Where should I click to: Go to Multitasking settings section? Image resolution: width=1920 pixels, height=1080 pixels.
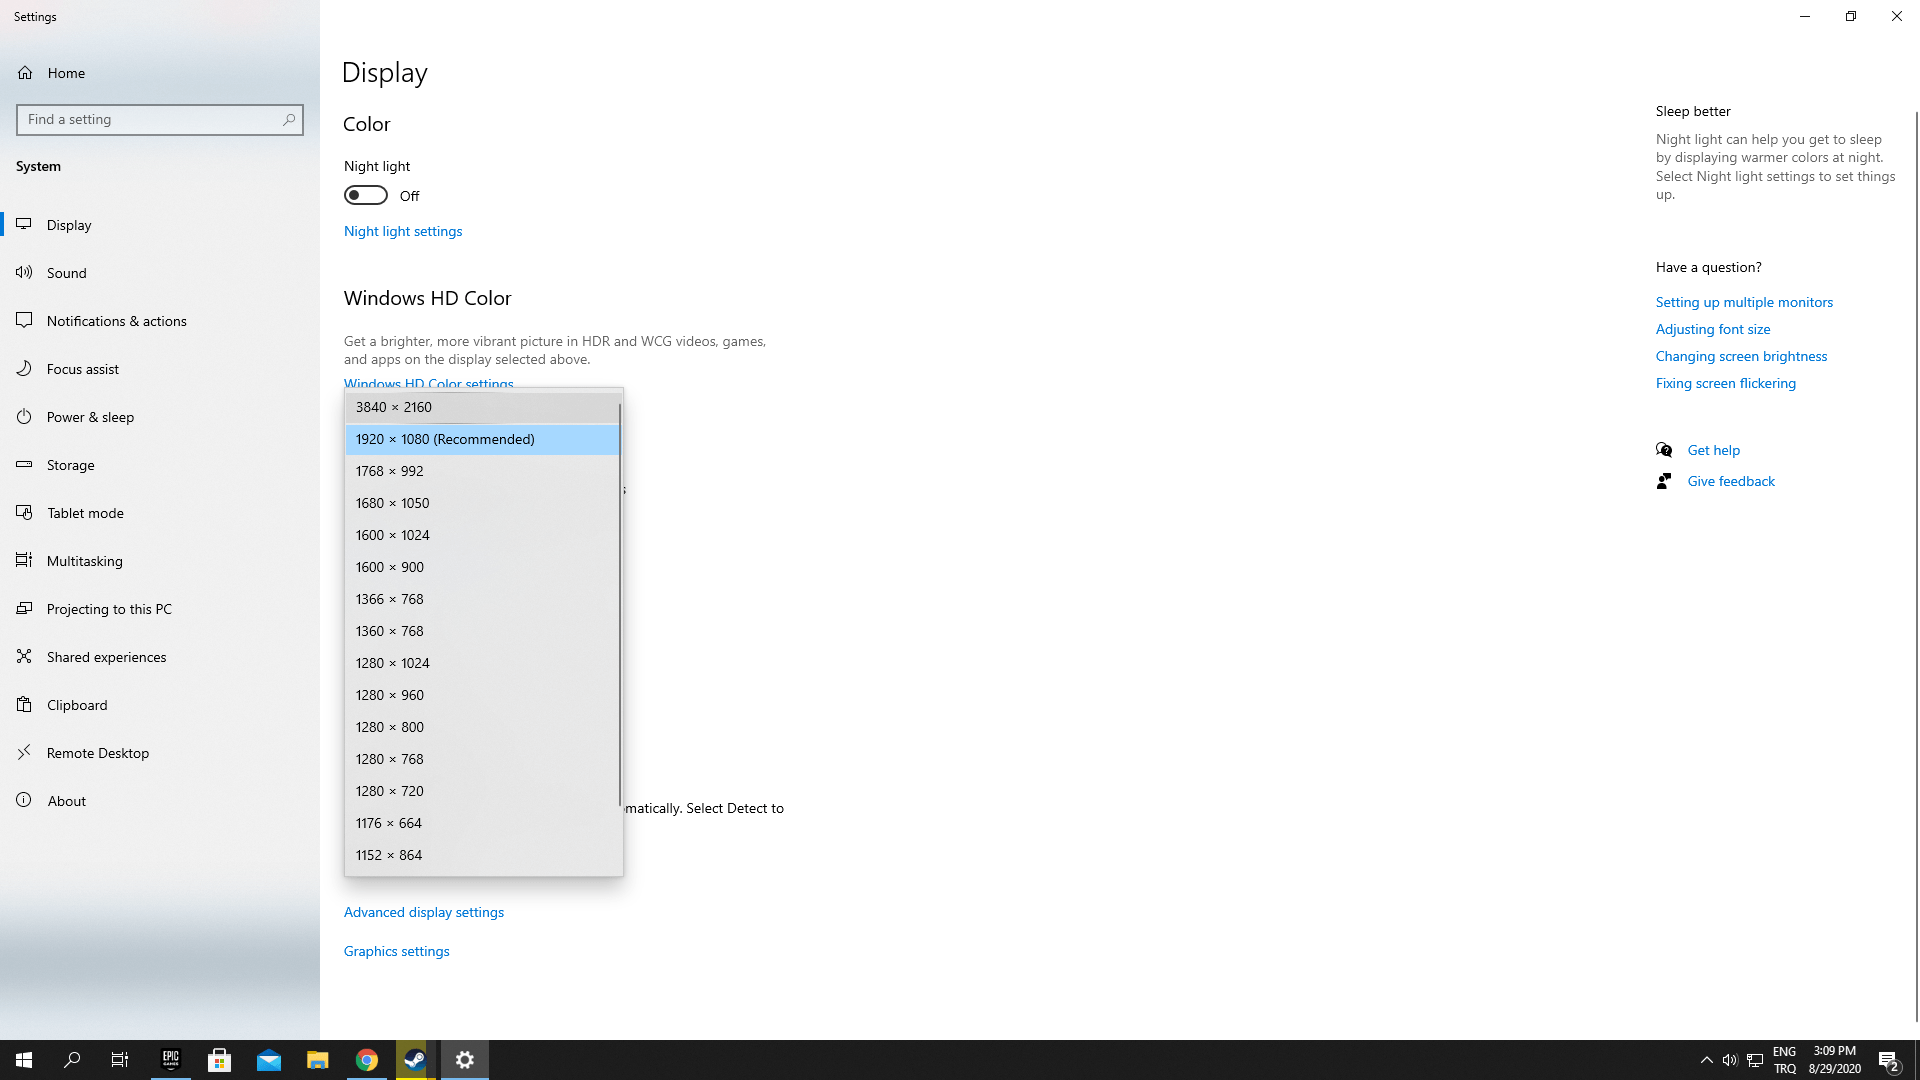84,561
